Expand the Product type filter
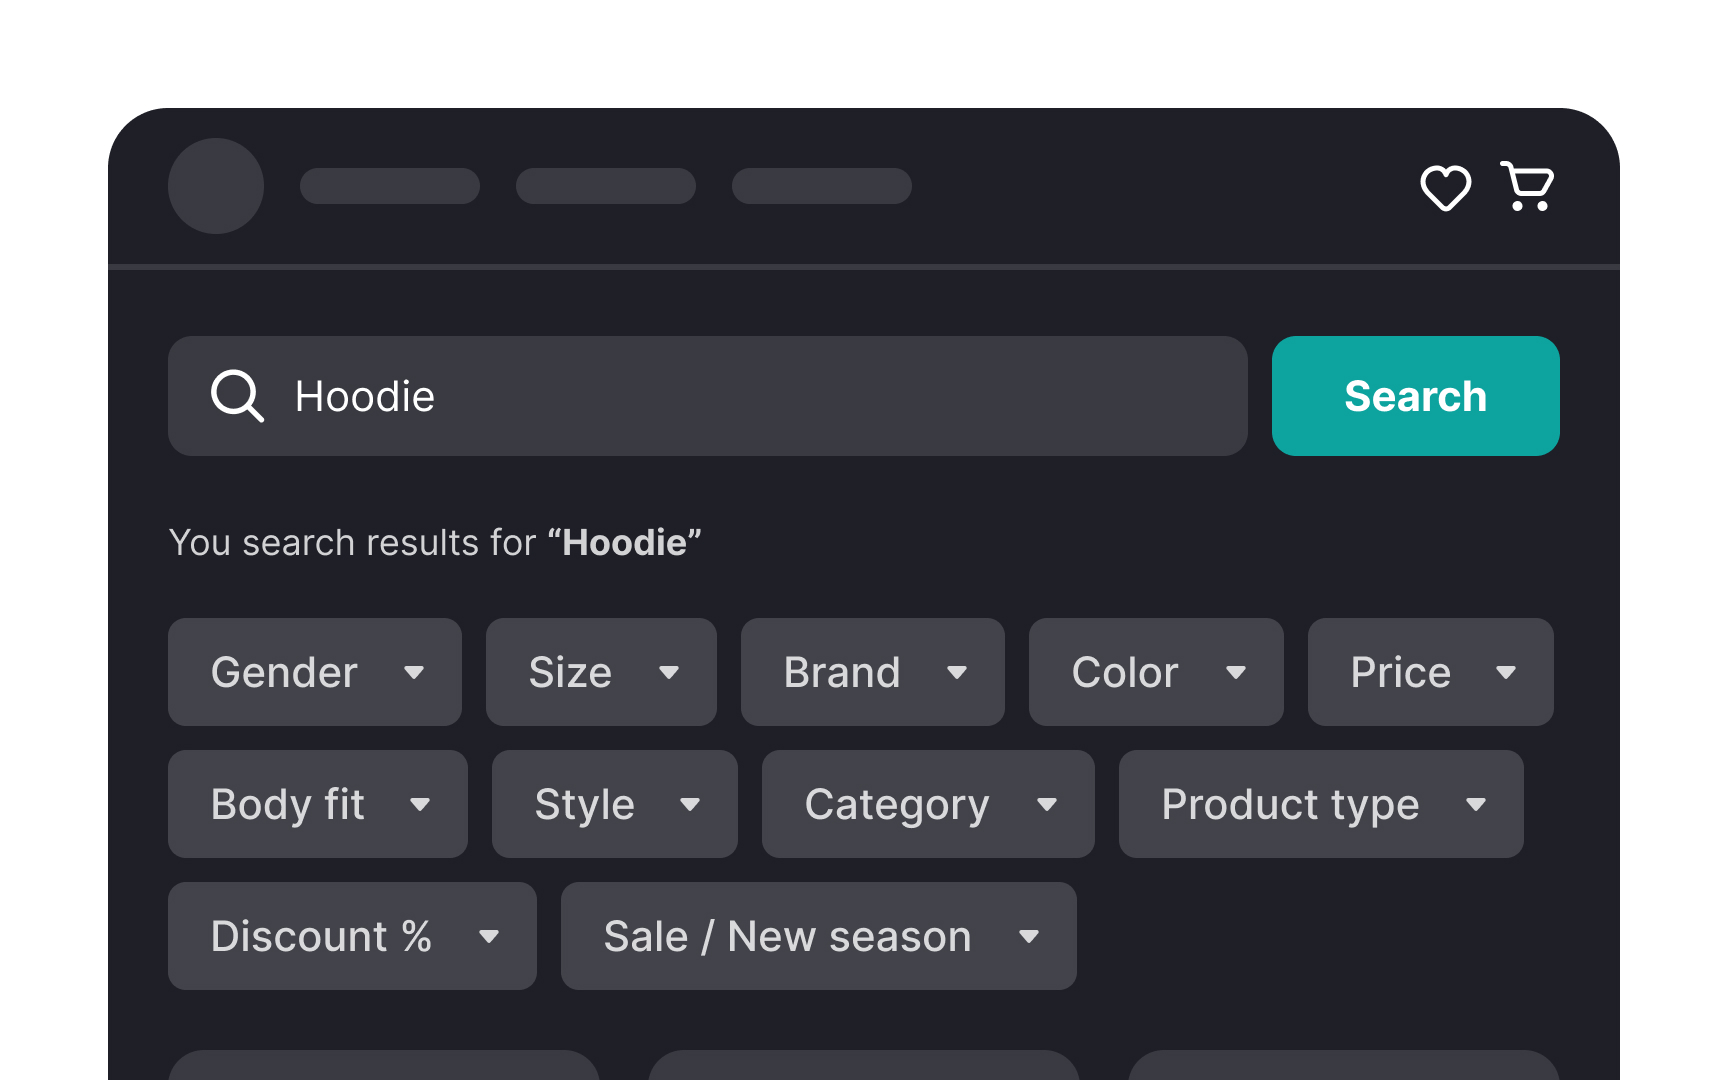The image size is (1728, 1080). tap(1320, 804)
